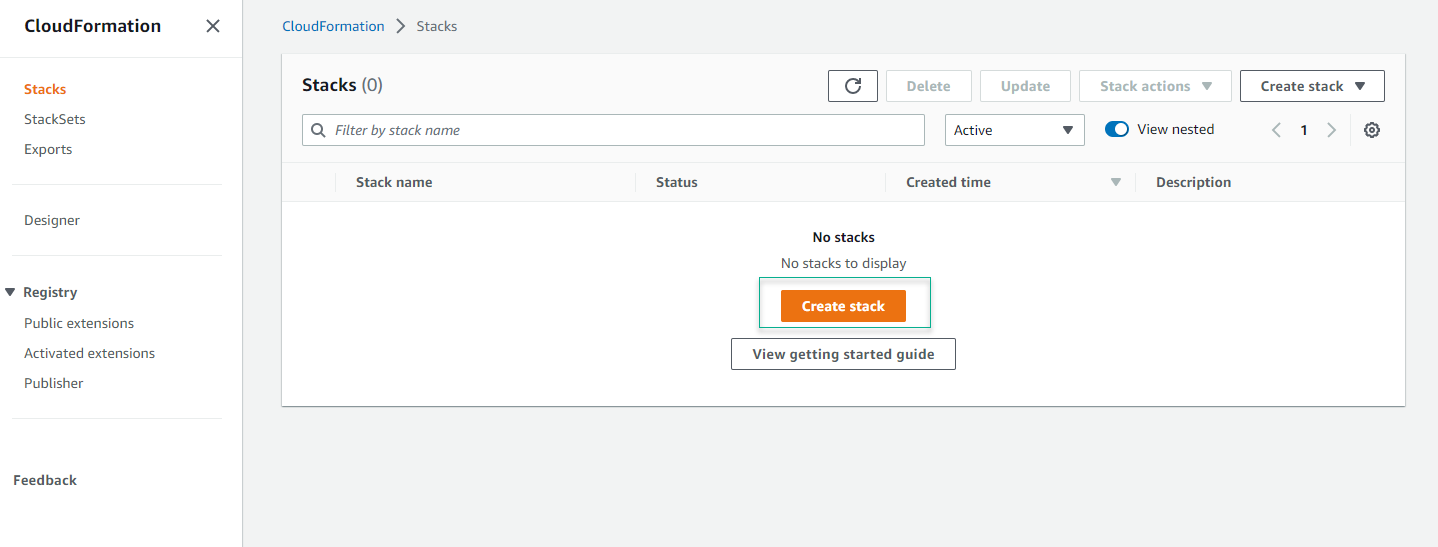
Task: Open the Stack actions dropdown
Action: tap(1155, 86)
